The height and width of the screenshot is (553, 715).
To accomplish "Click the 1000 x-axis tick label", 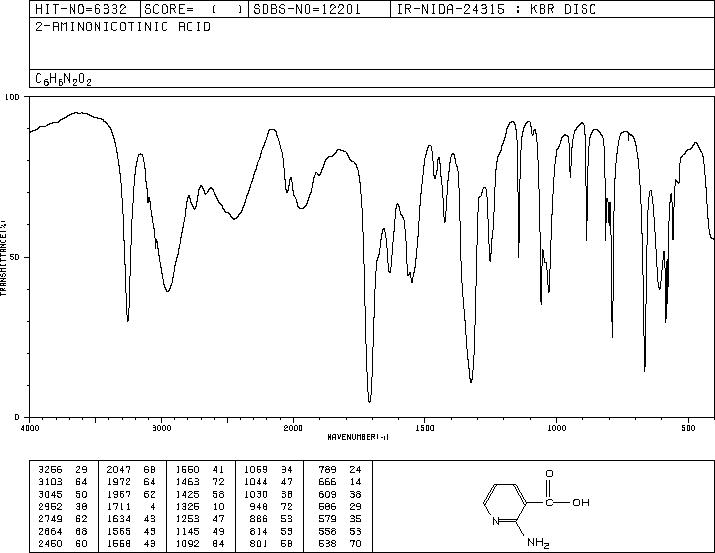I will (556, 428).
